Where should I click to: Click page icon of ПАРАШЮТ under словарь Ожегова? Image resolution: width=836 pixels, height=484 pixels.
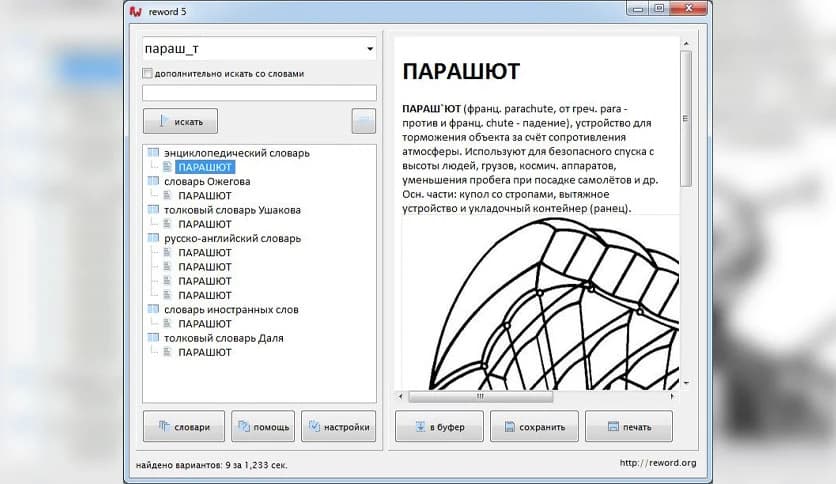point(167,195)
